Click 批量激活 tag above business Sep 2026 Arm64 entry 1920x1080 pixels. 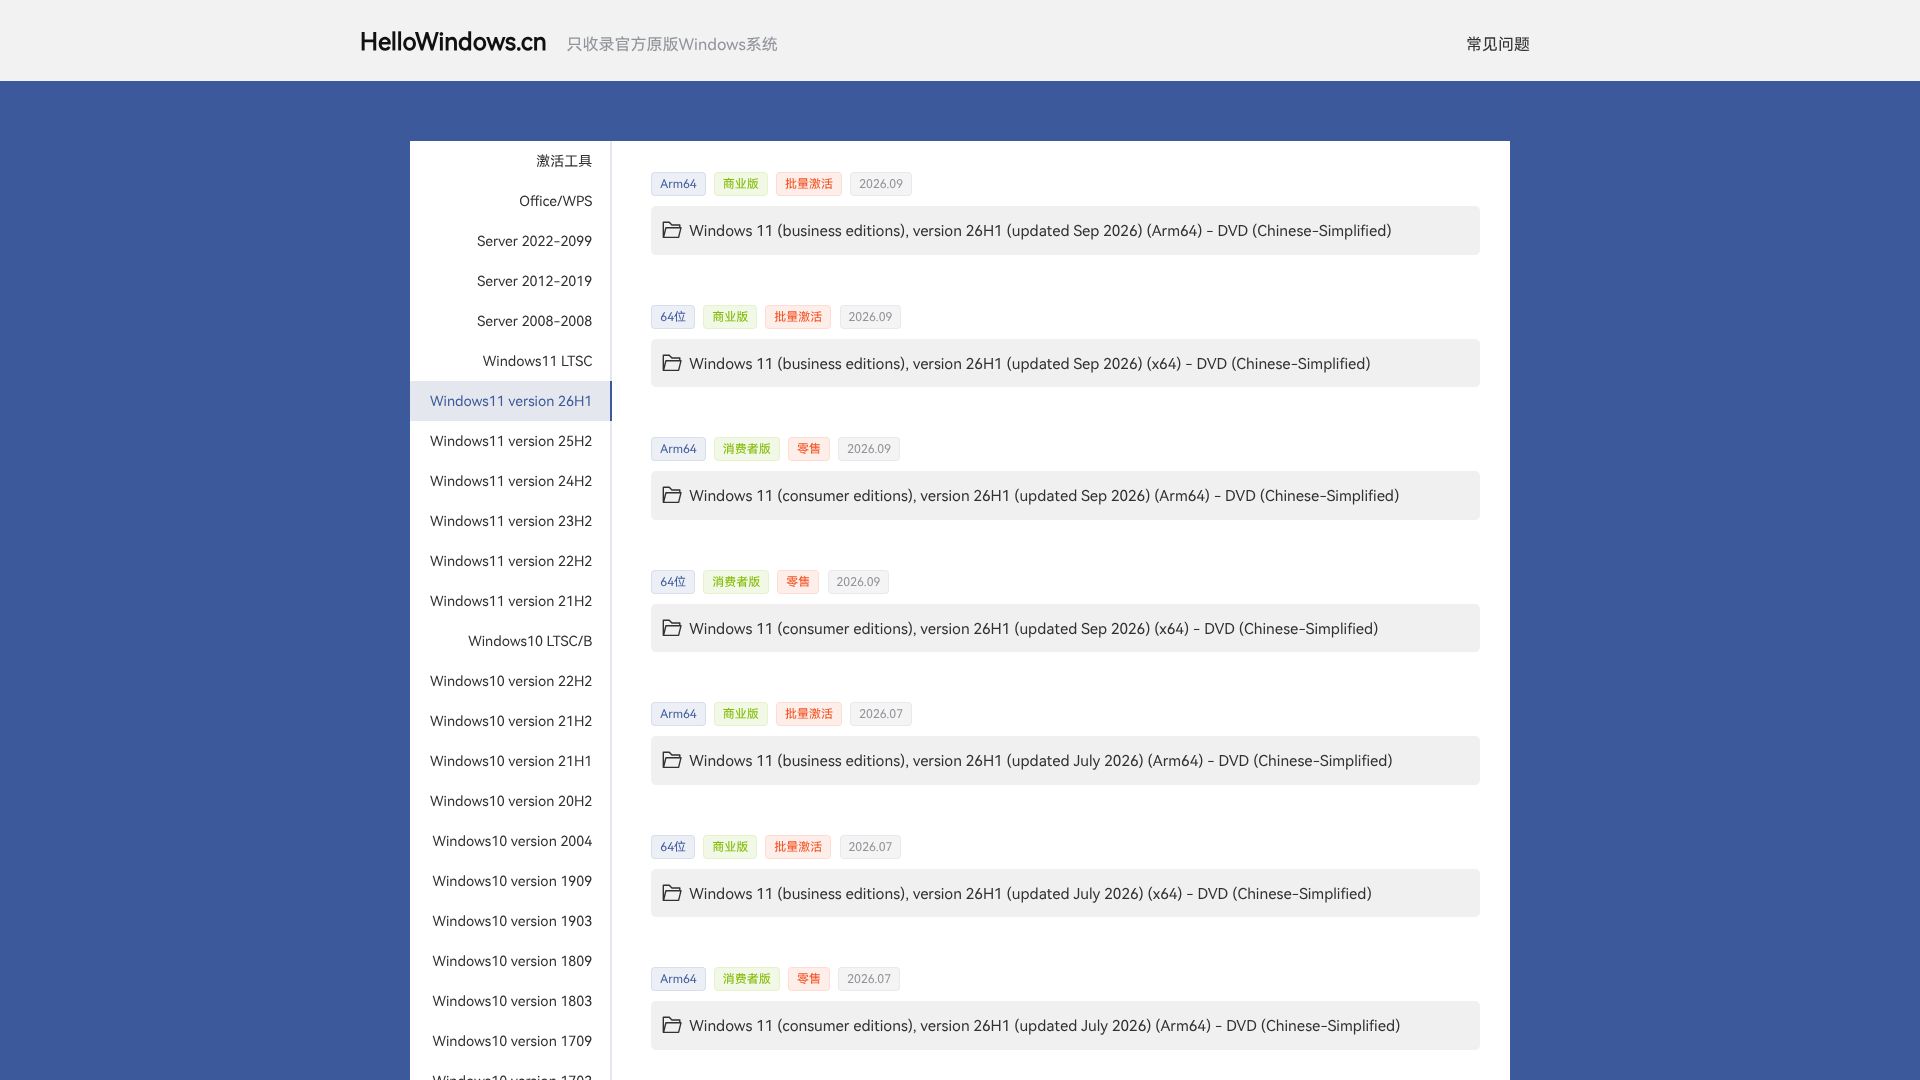click(809, 184)
